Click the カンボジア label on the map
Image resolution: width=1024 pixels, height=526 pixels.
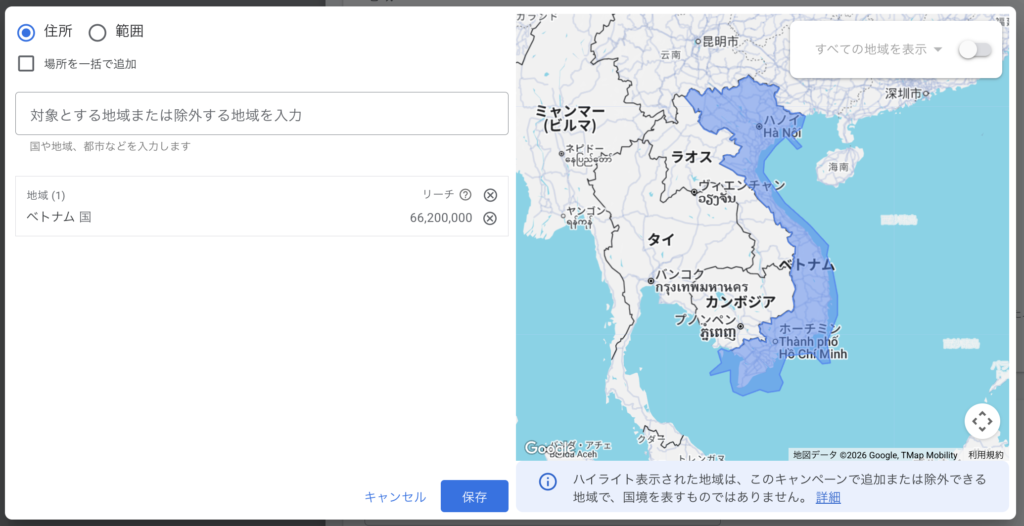pos(740,302)
